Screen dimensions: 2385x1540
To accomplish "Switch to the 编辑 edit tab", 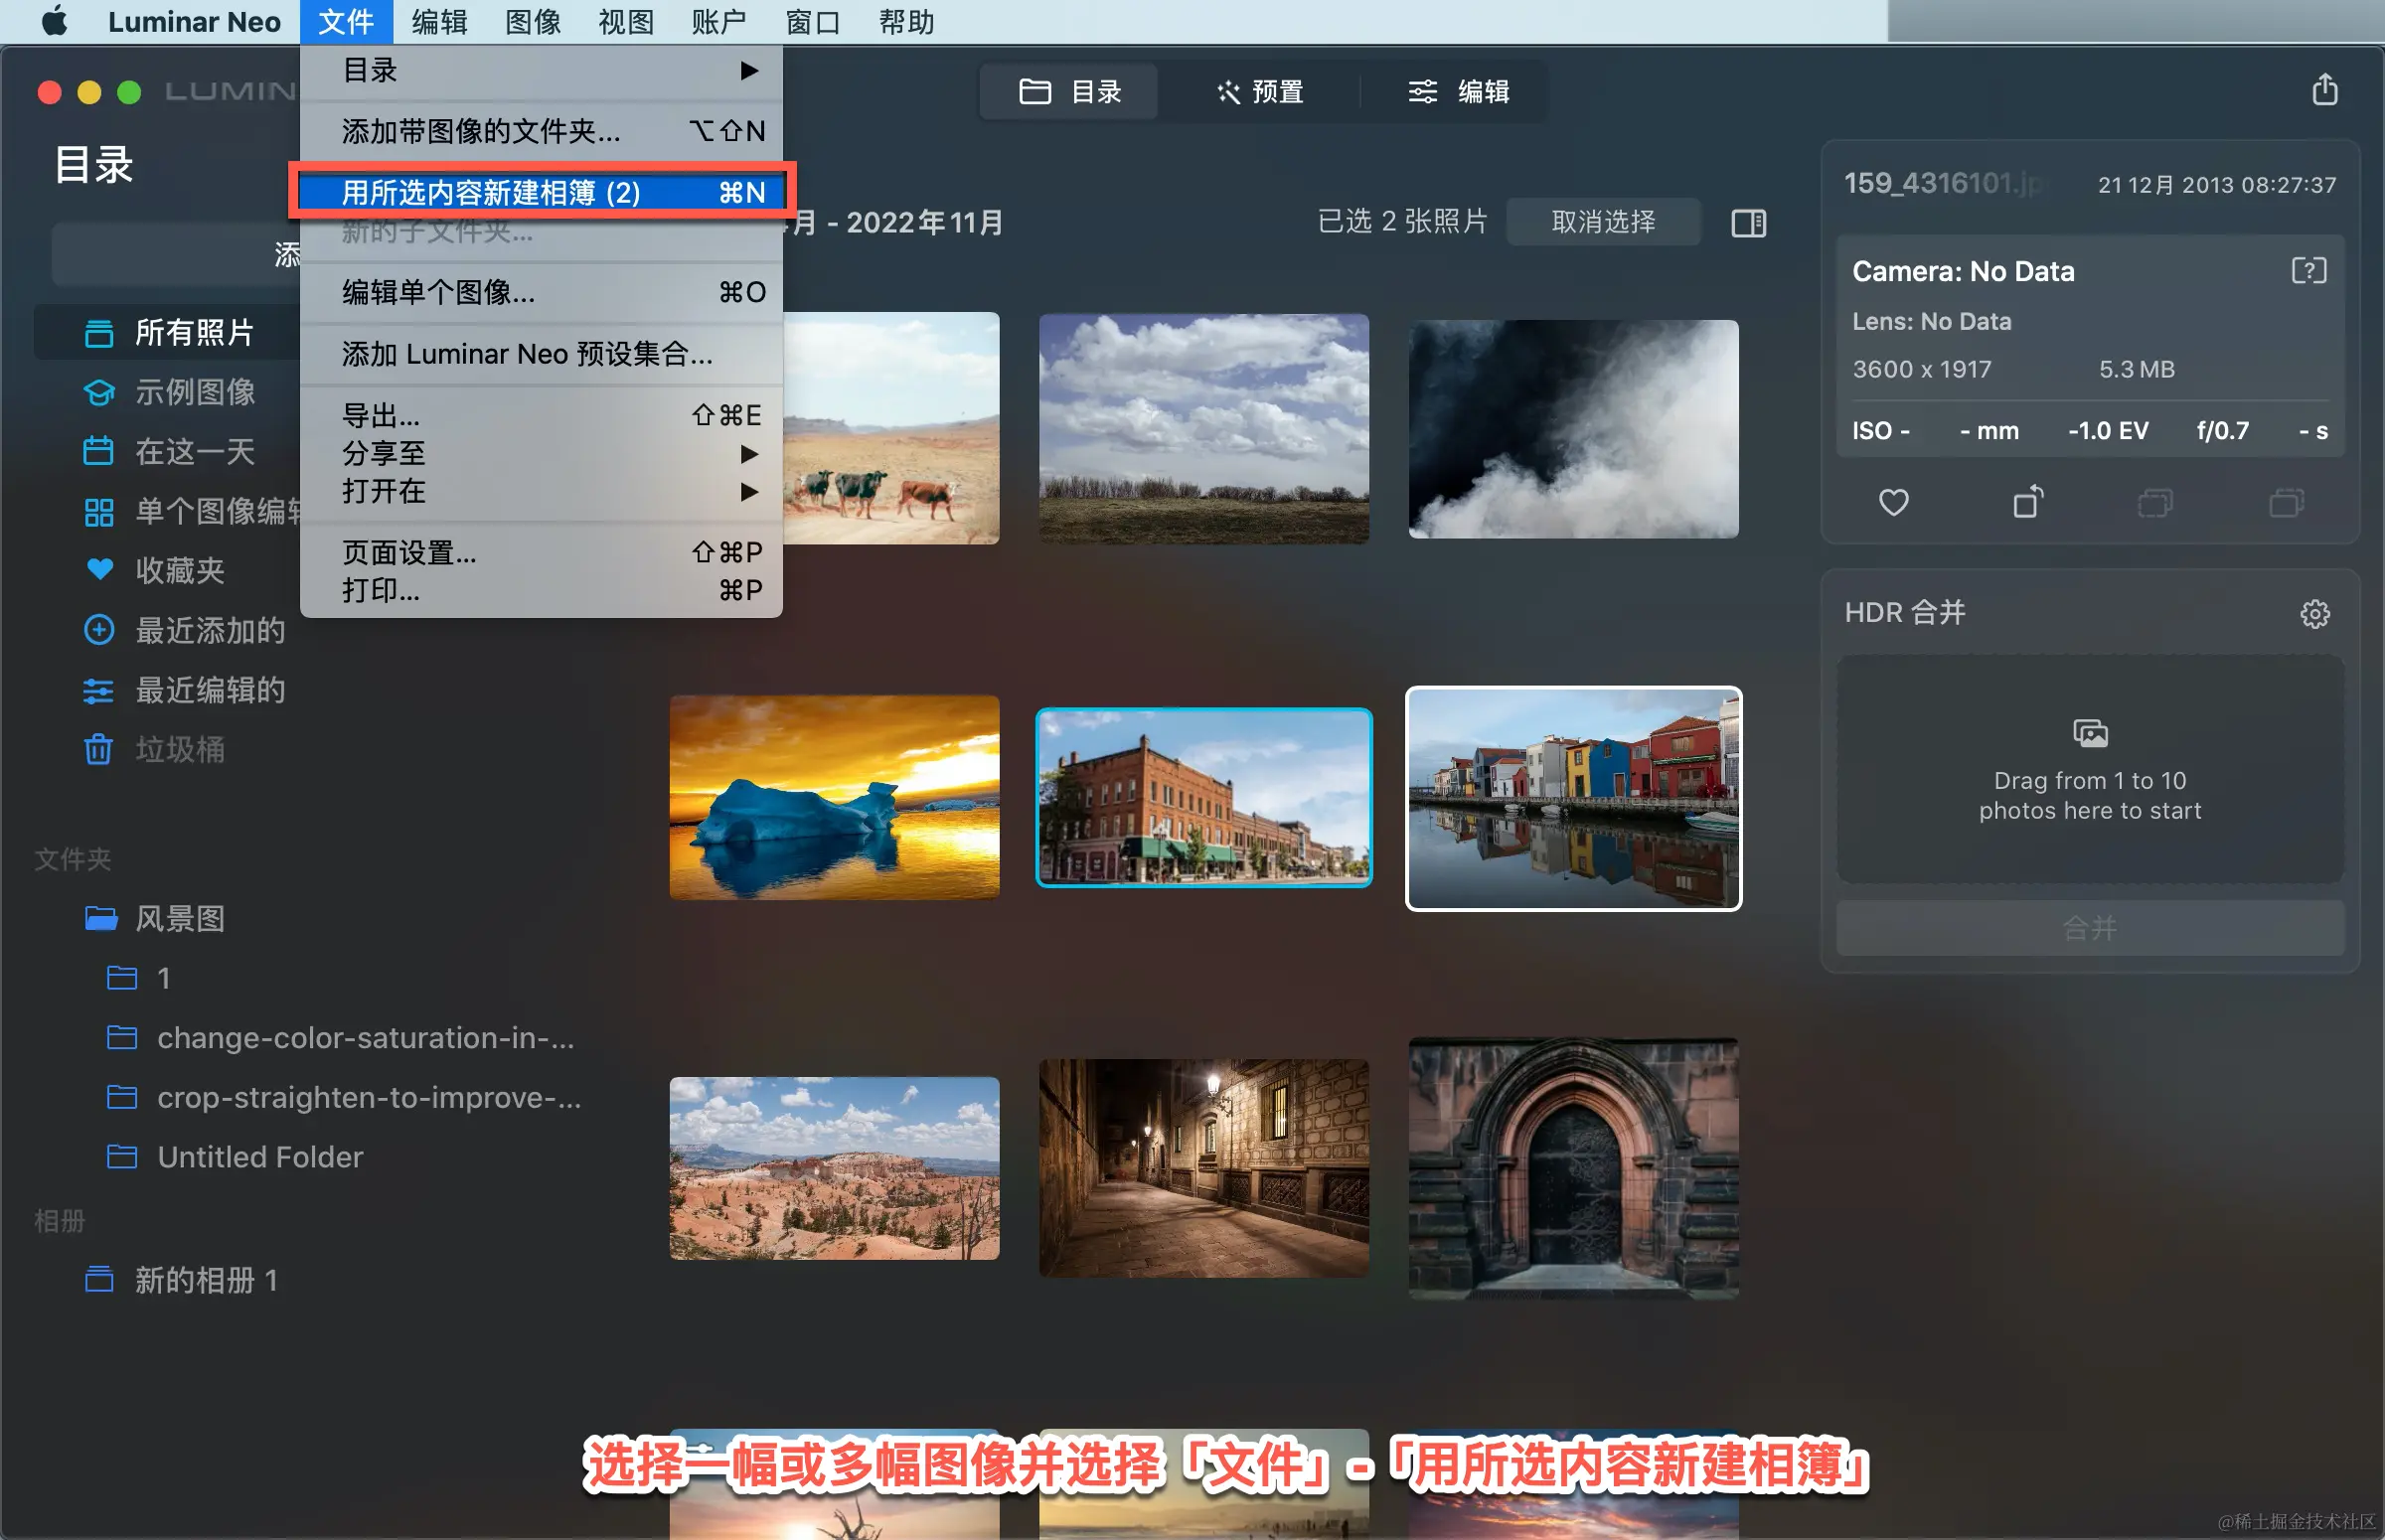I will point(1458,92).
